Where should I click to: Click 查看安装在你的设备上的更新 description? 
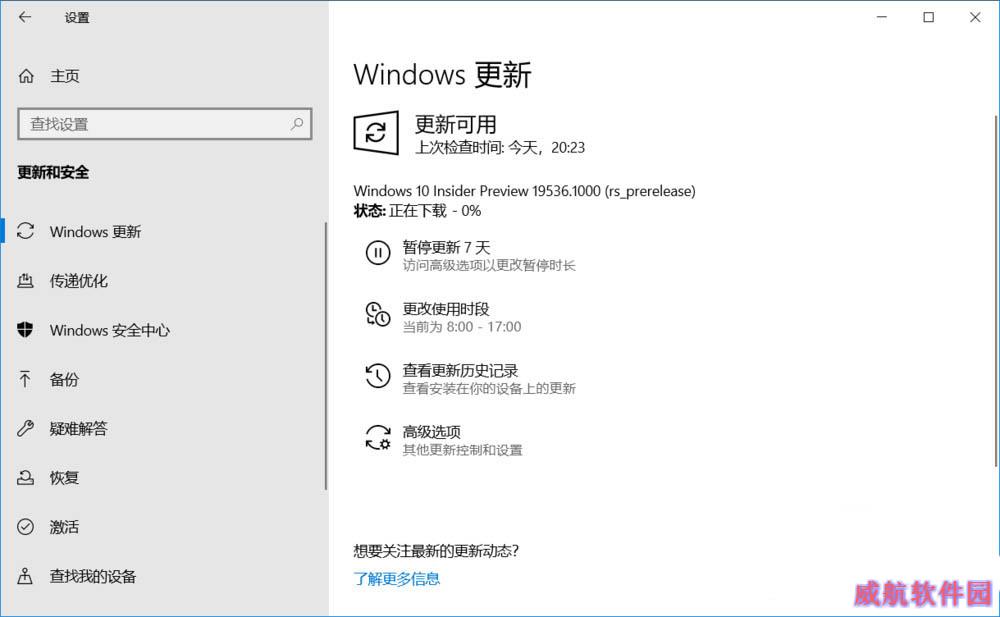(x=489, y=388)
